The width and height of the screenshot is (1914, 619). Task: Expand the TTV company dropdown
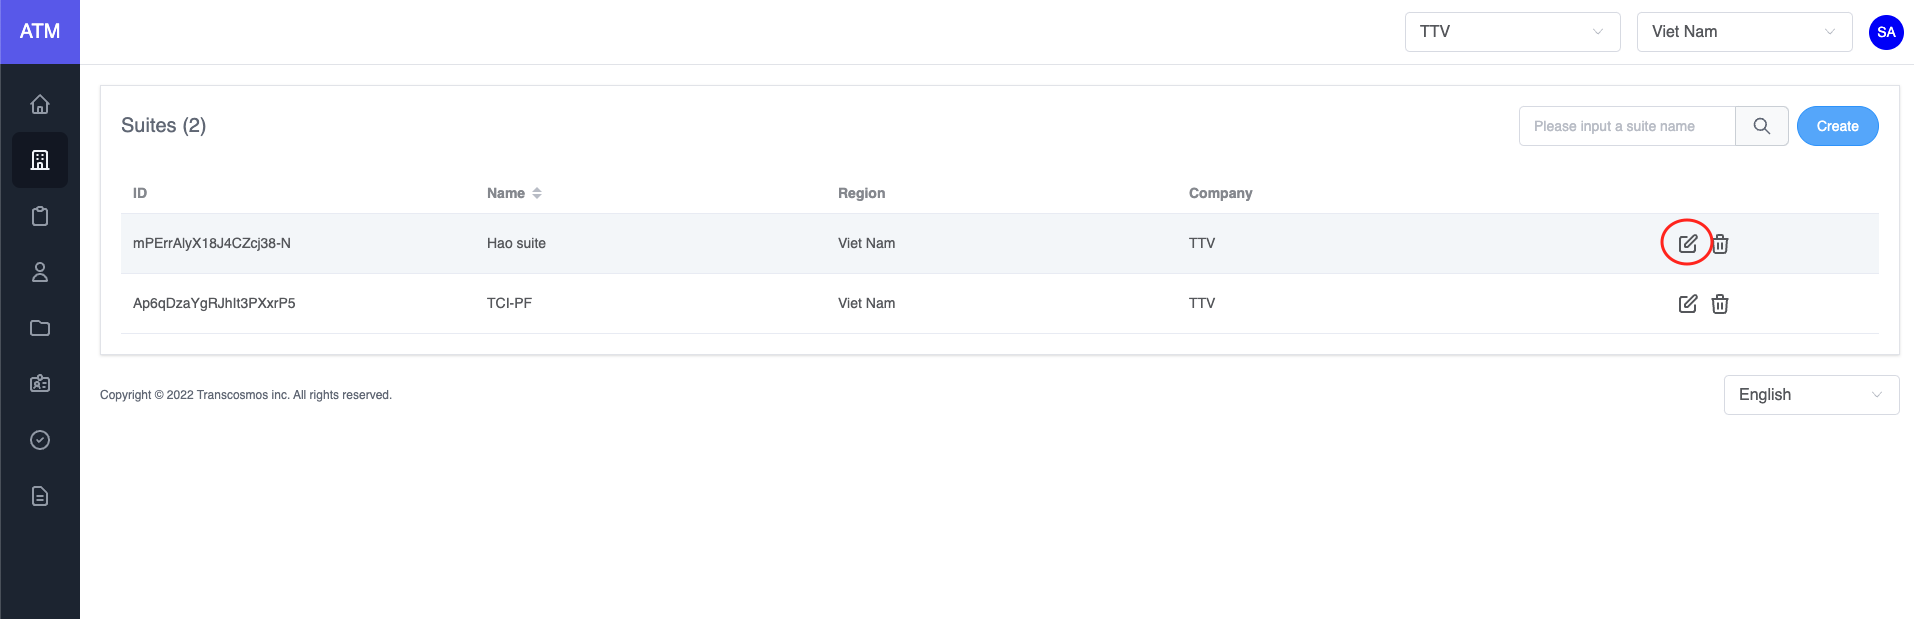pos(1511,32)
